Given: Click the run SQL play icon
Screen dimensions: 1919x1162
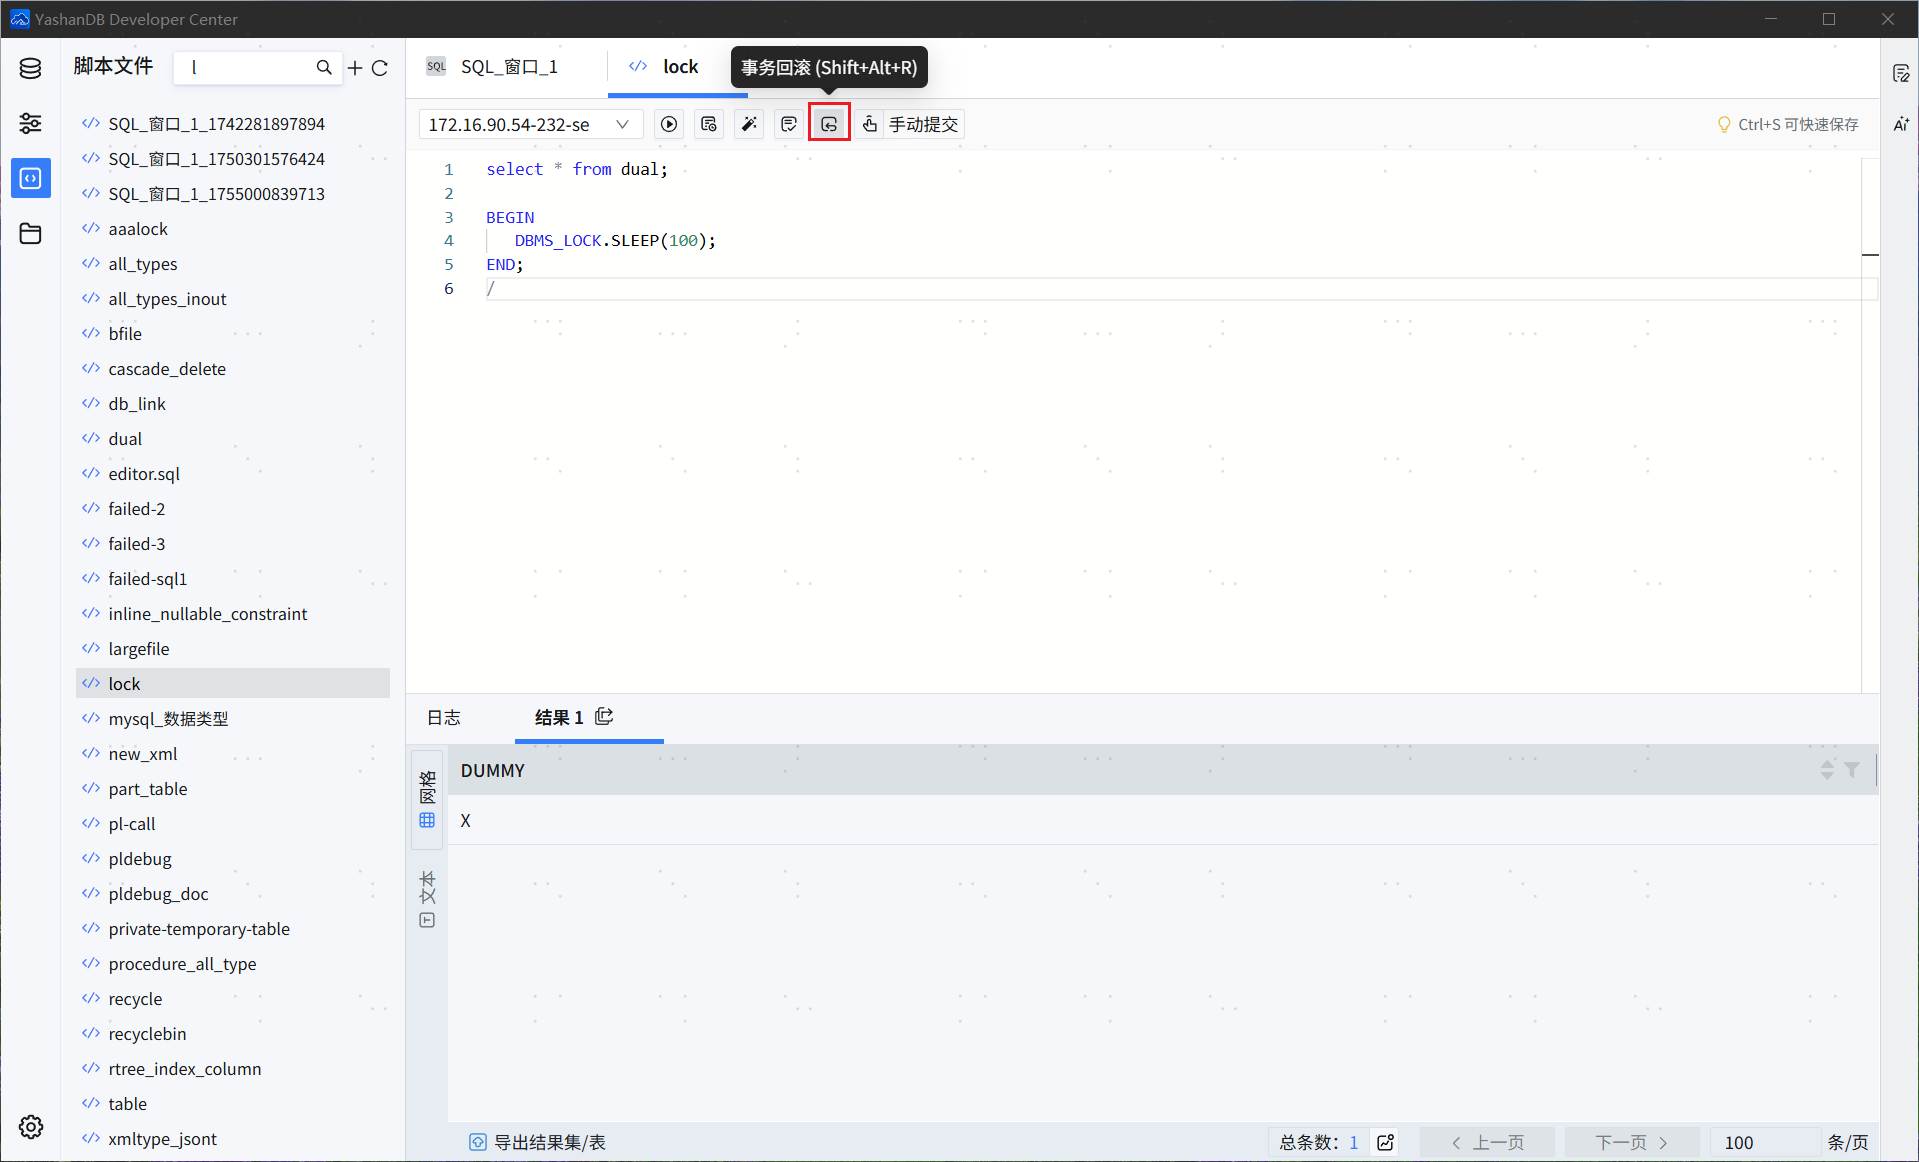Looking at the screenshot, I should pyautogui.click(x=669, y=124).
